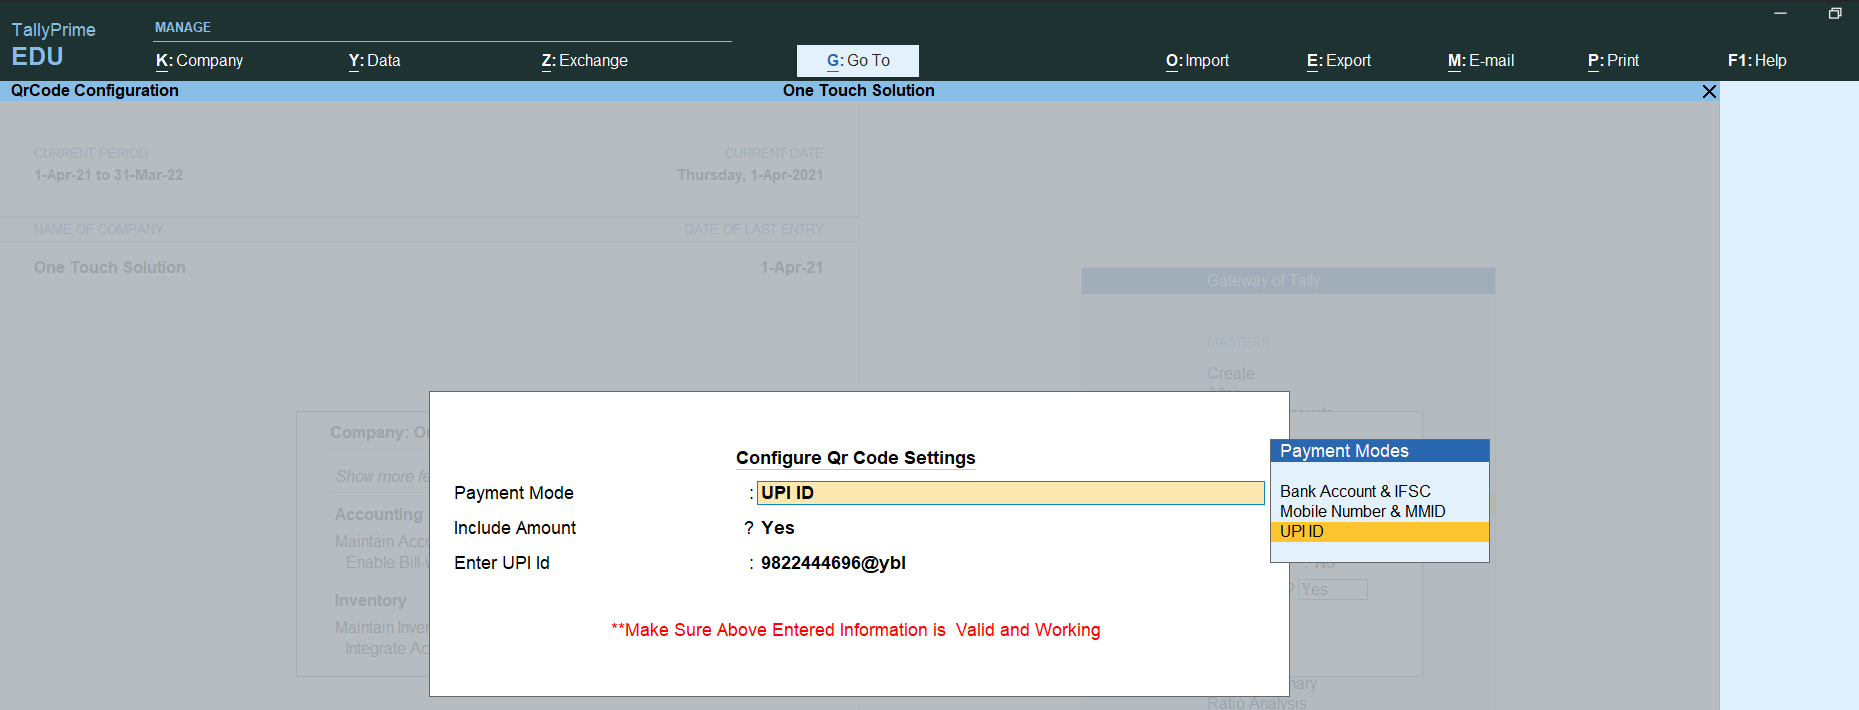This screenshot has width=1859, height=710.
Task: Click the Payment Modes list header
Action: [1380, 451]
